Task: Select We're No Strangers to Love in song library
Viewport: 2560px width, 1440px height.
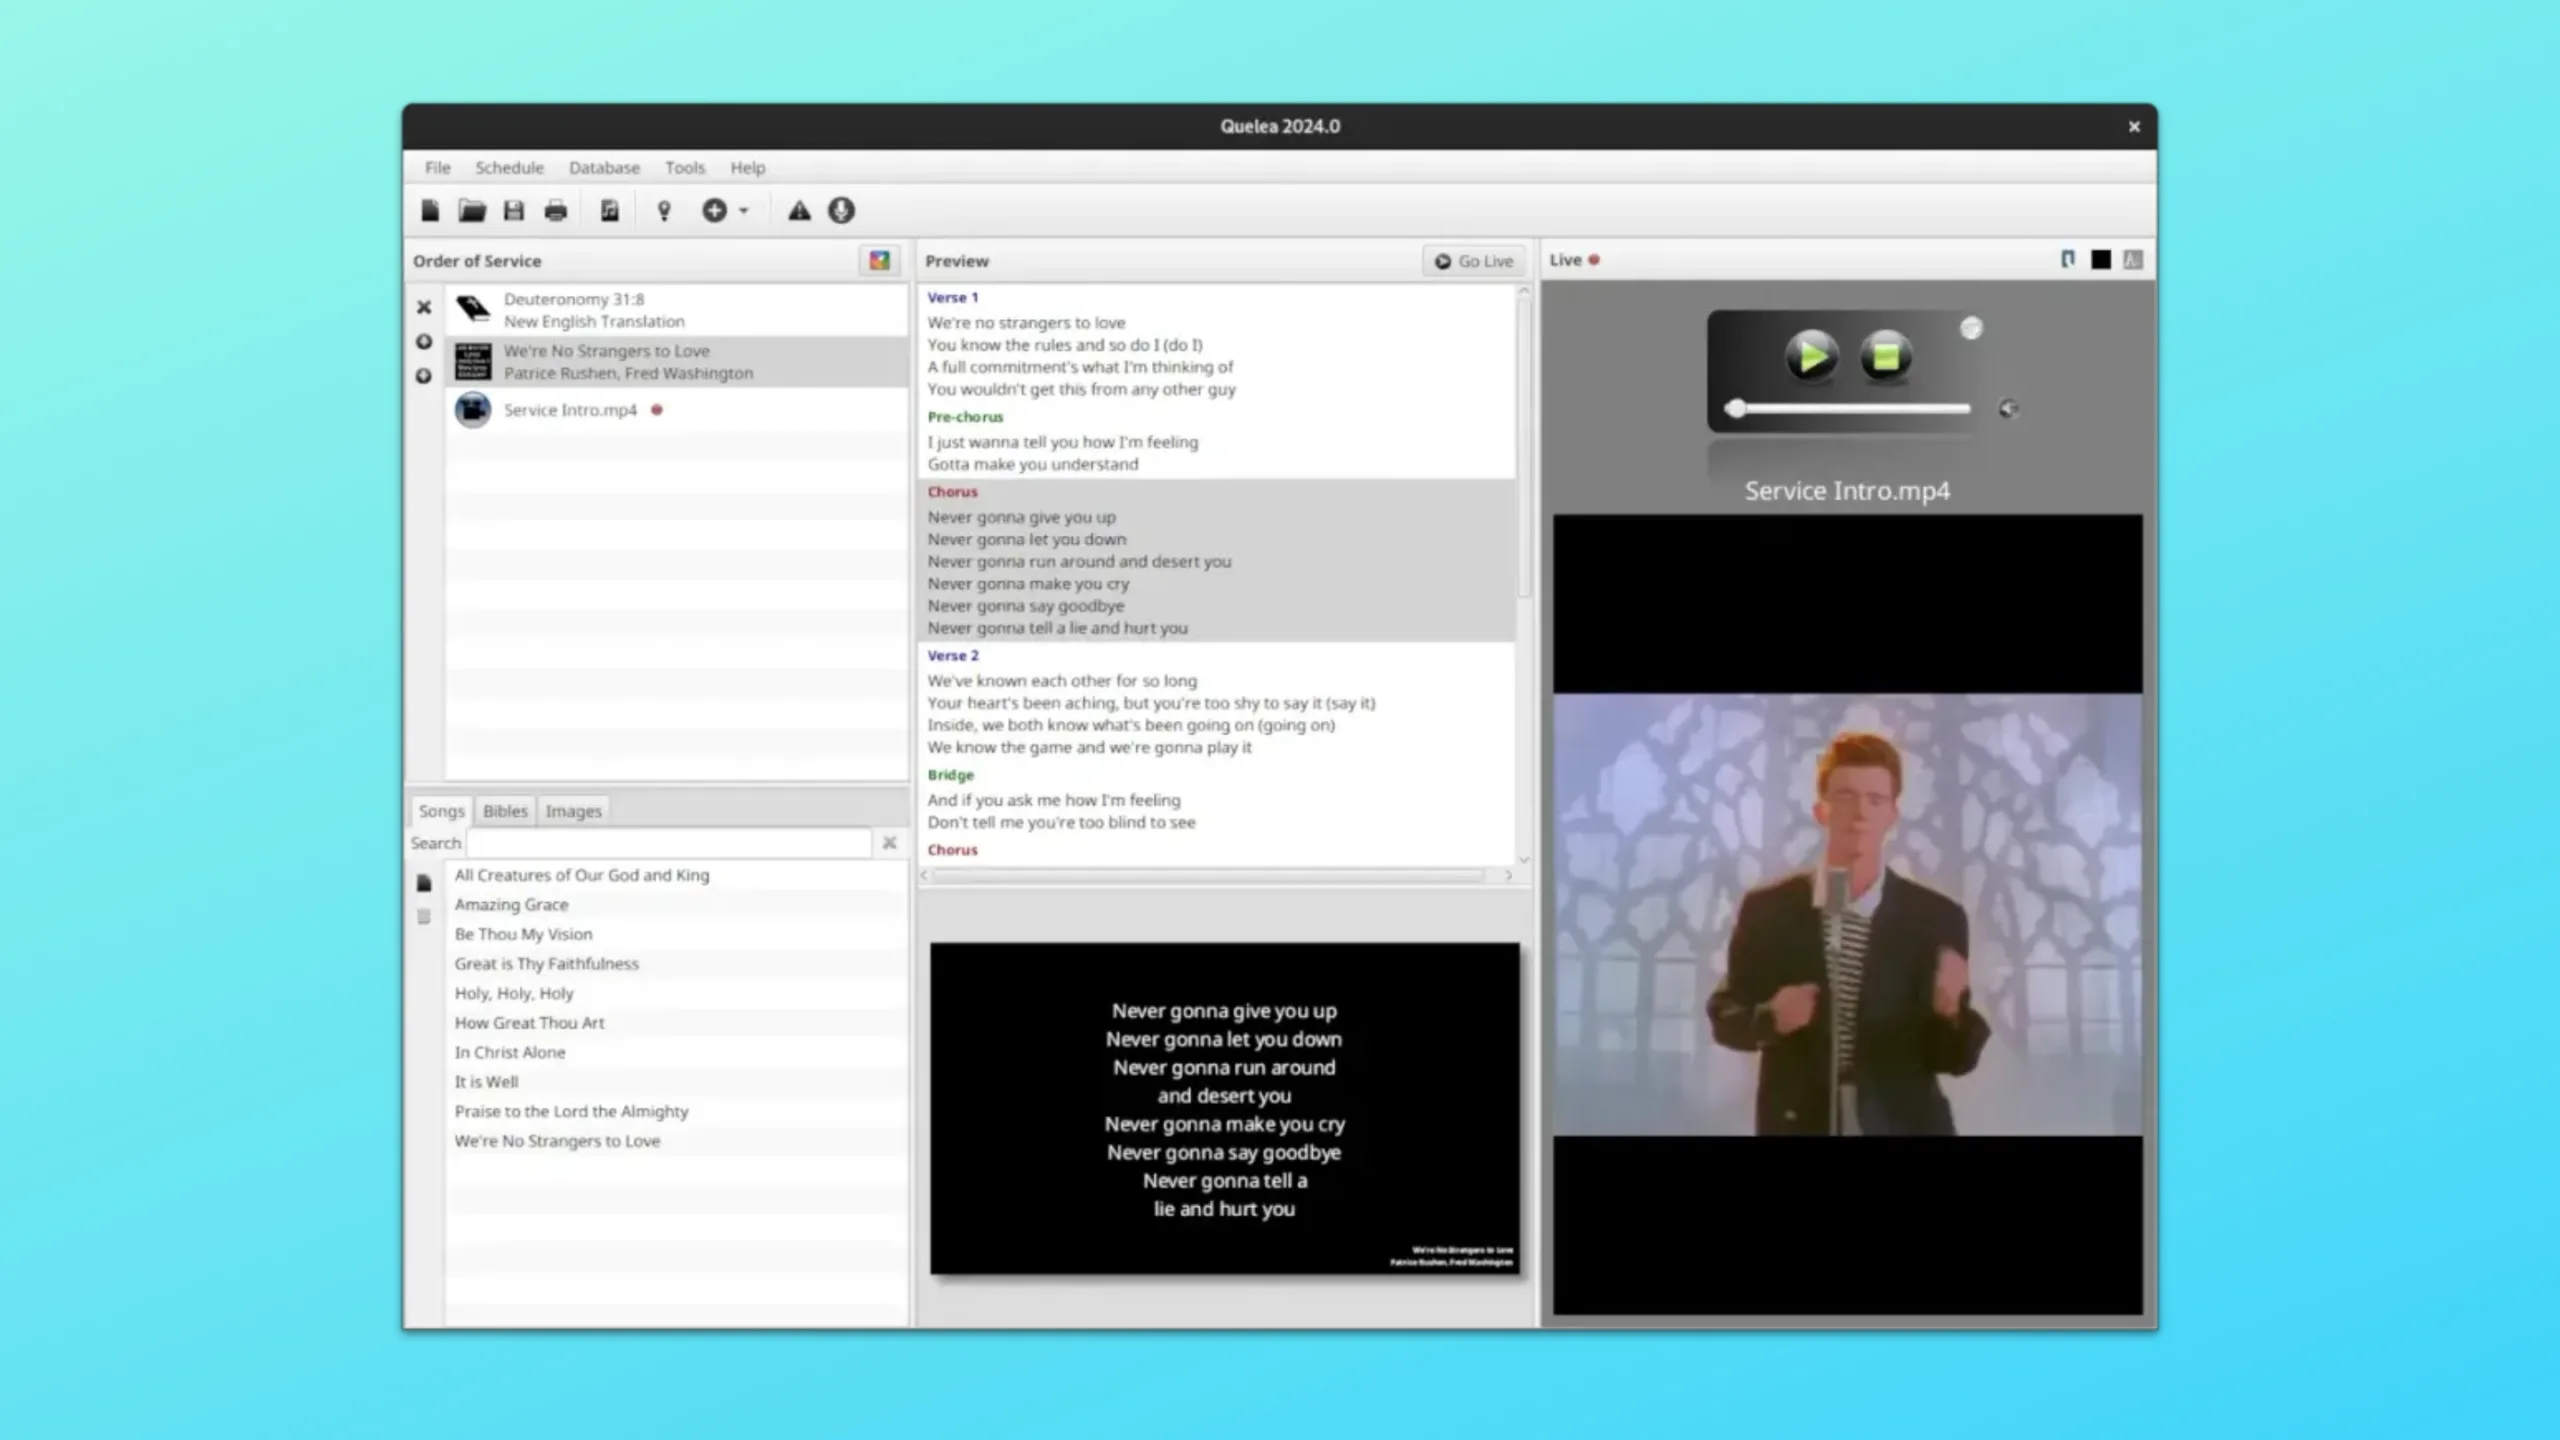Action: click(676, 1141)
